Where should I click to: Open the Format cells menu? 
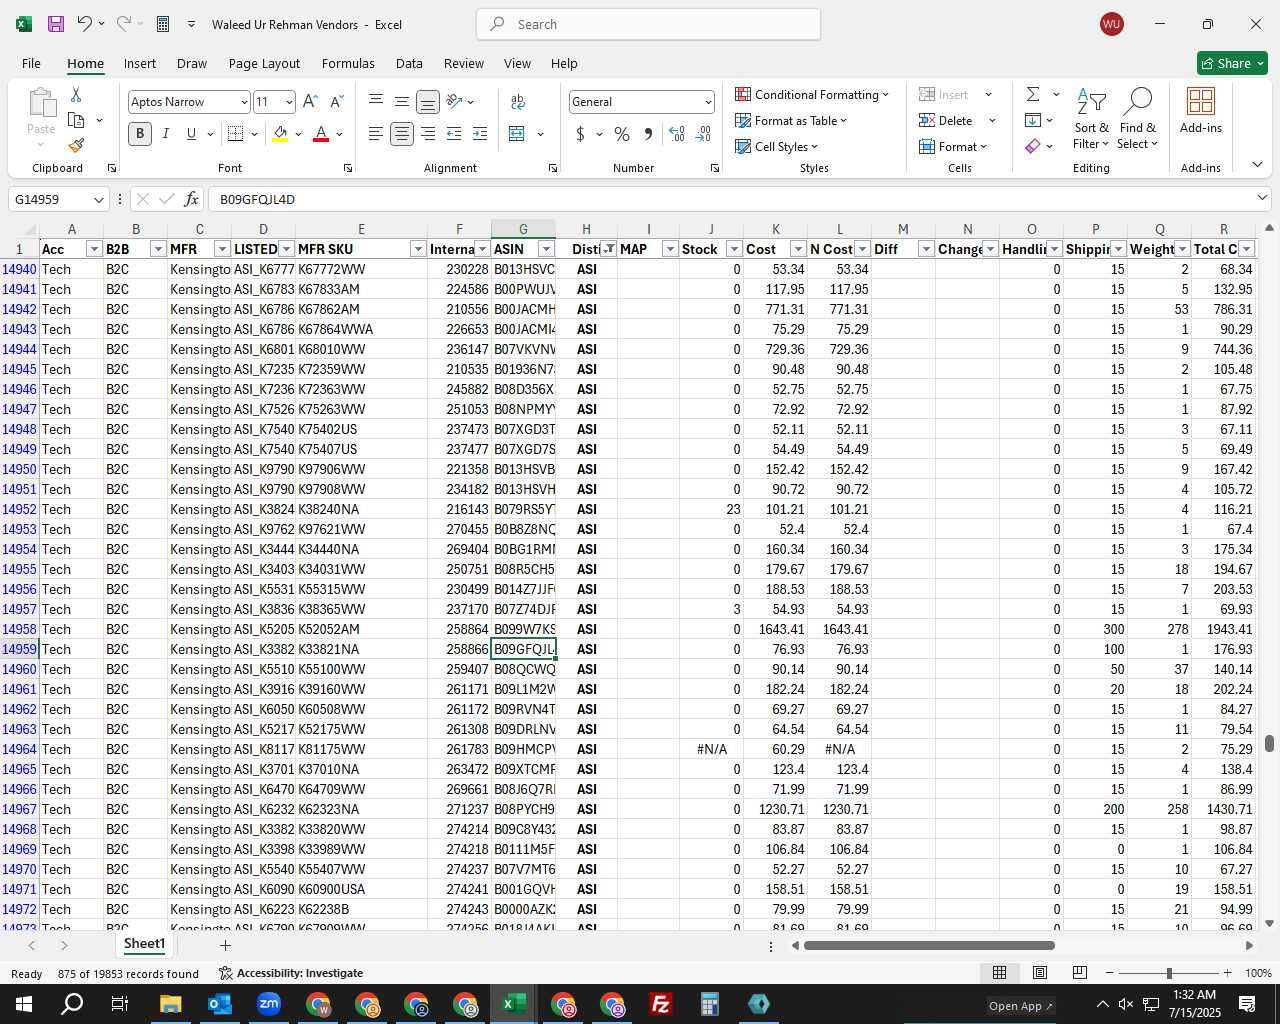pyautogui.click(x=953, y=147)
